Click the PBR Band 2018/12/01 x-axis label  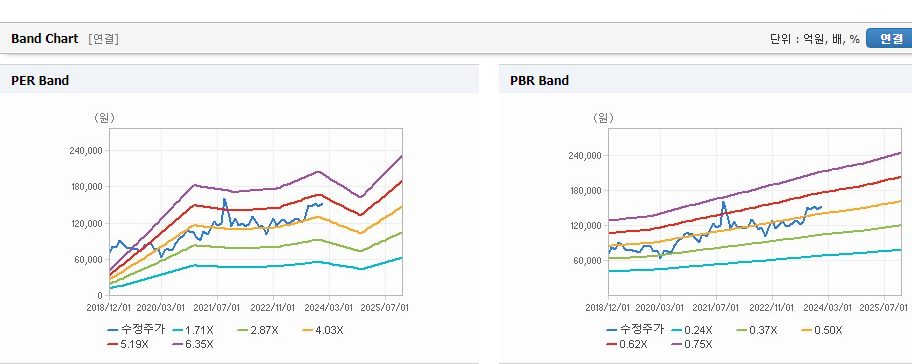(x=608, y=307)
